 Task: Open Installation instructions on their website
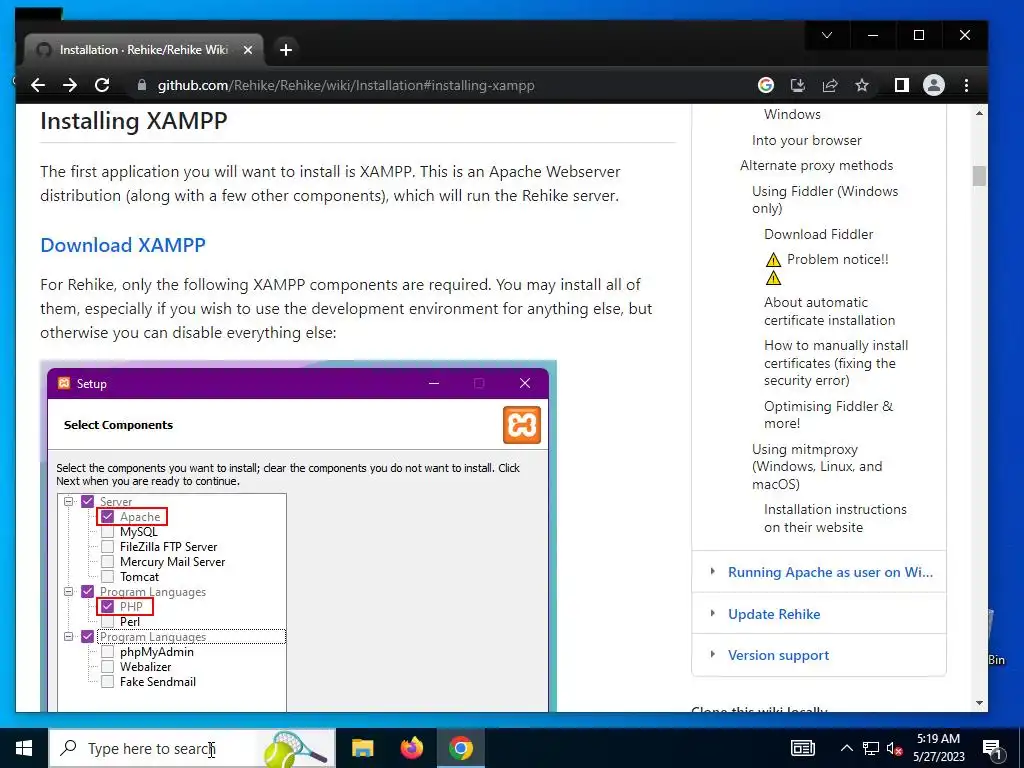tap(835, 518)
